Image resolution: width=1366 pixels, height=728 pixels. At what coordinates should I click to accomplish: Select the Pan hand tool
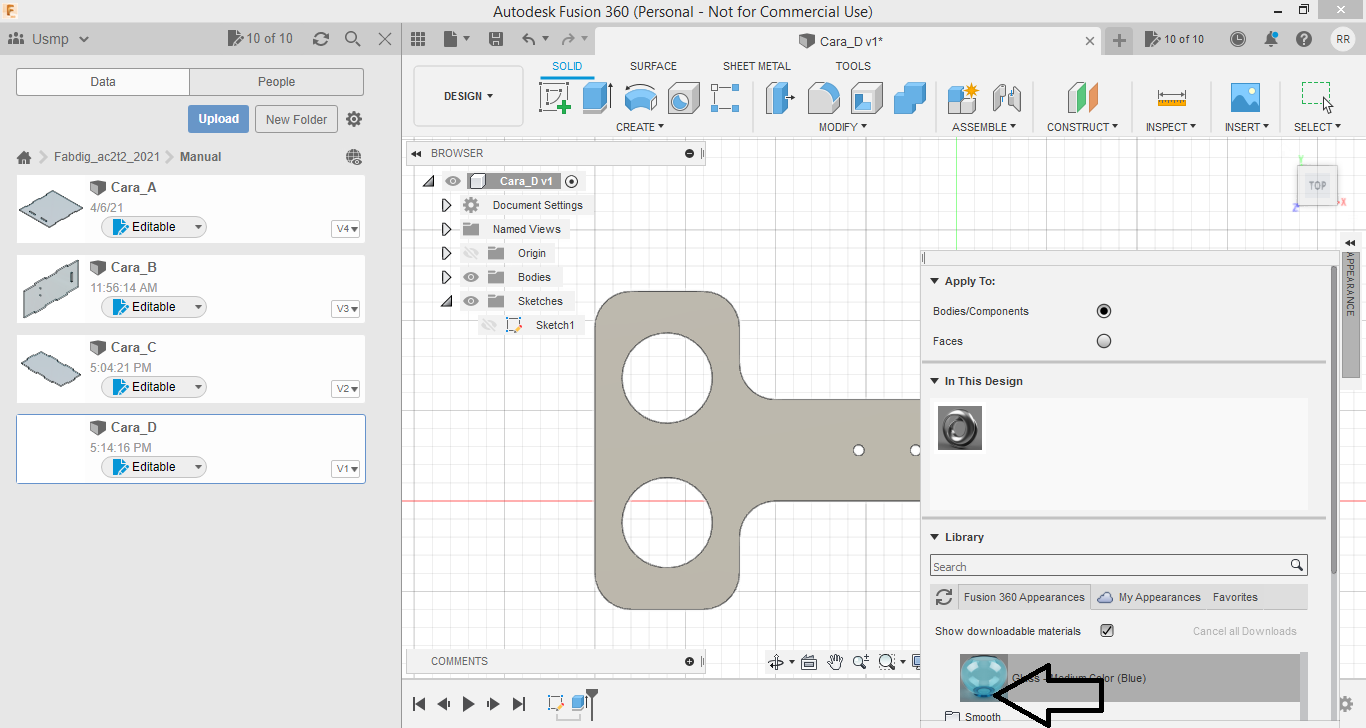pos(834,662)
